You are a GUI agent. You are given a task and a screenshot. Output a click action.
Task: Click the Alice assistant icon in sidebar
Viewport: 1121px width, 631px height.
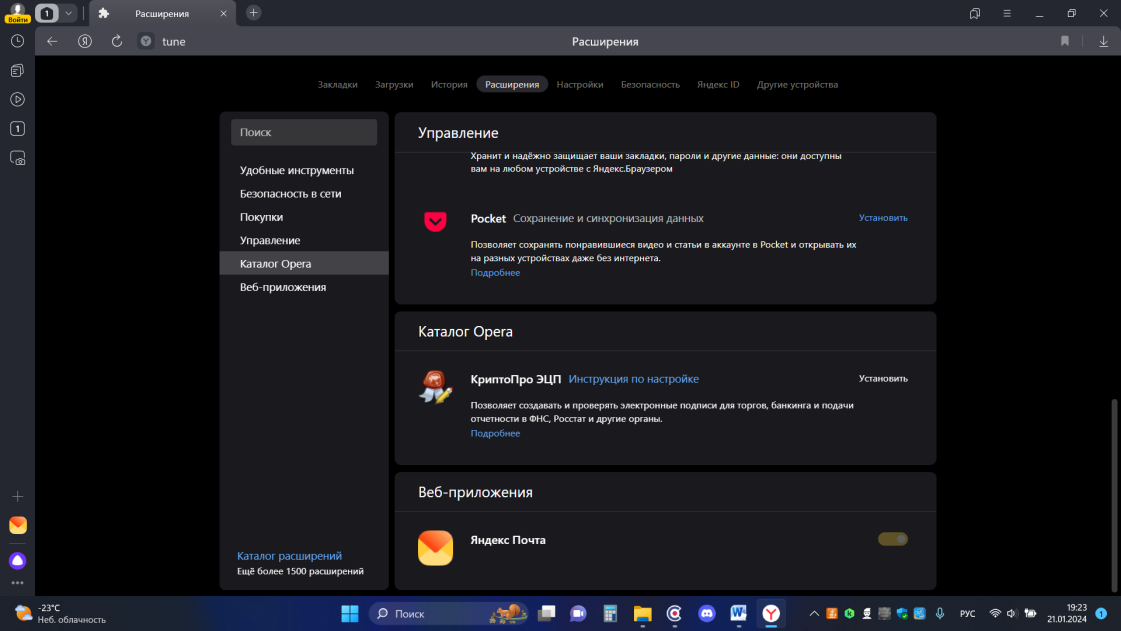tap(17, 560)
